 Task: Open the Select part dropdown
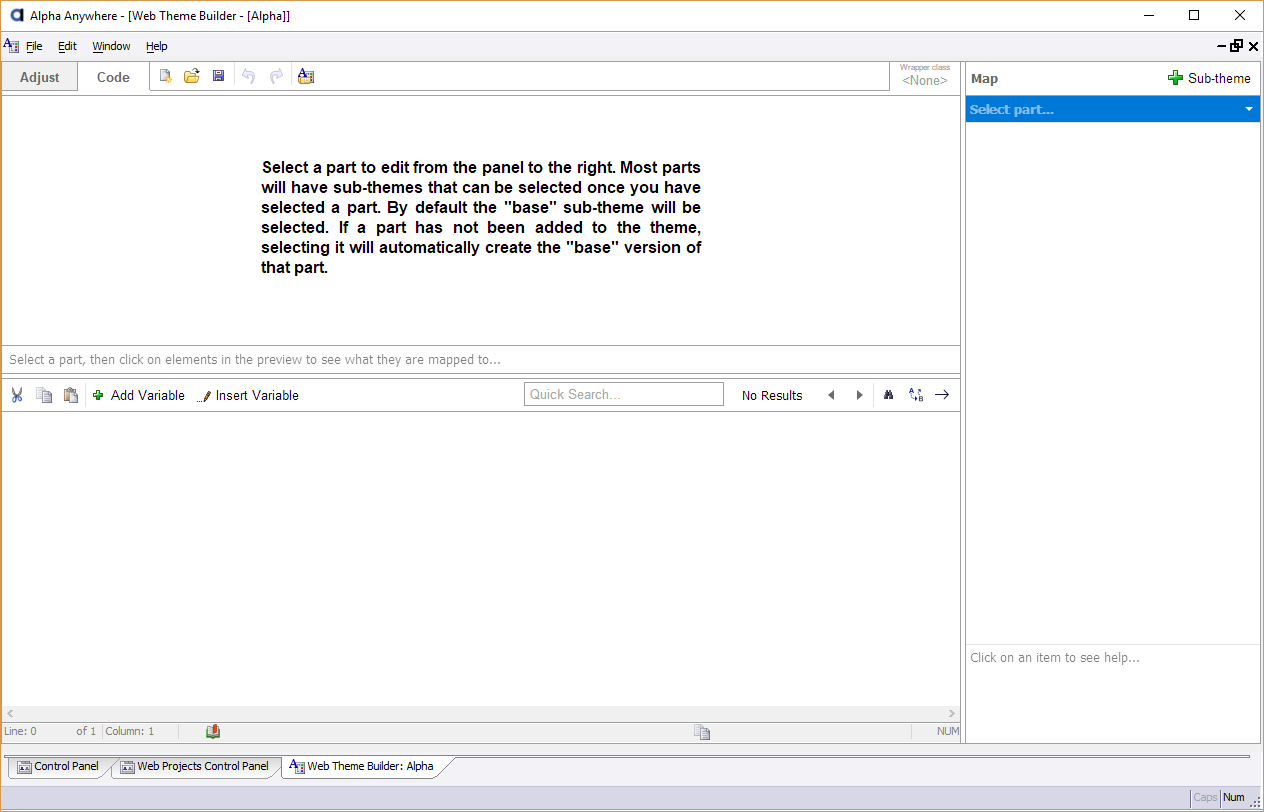pos(1113,109)
